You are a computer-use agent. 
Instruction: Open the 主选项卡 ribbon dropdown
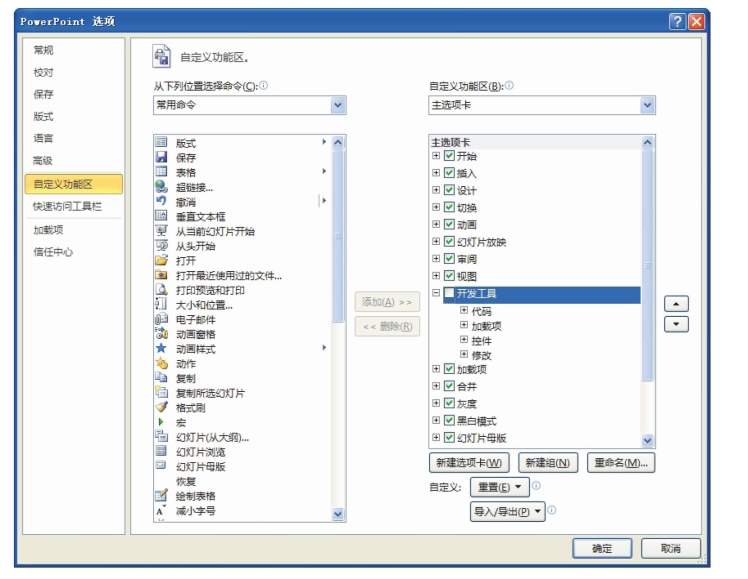coord(647,105)
